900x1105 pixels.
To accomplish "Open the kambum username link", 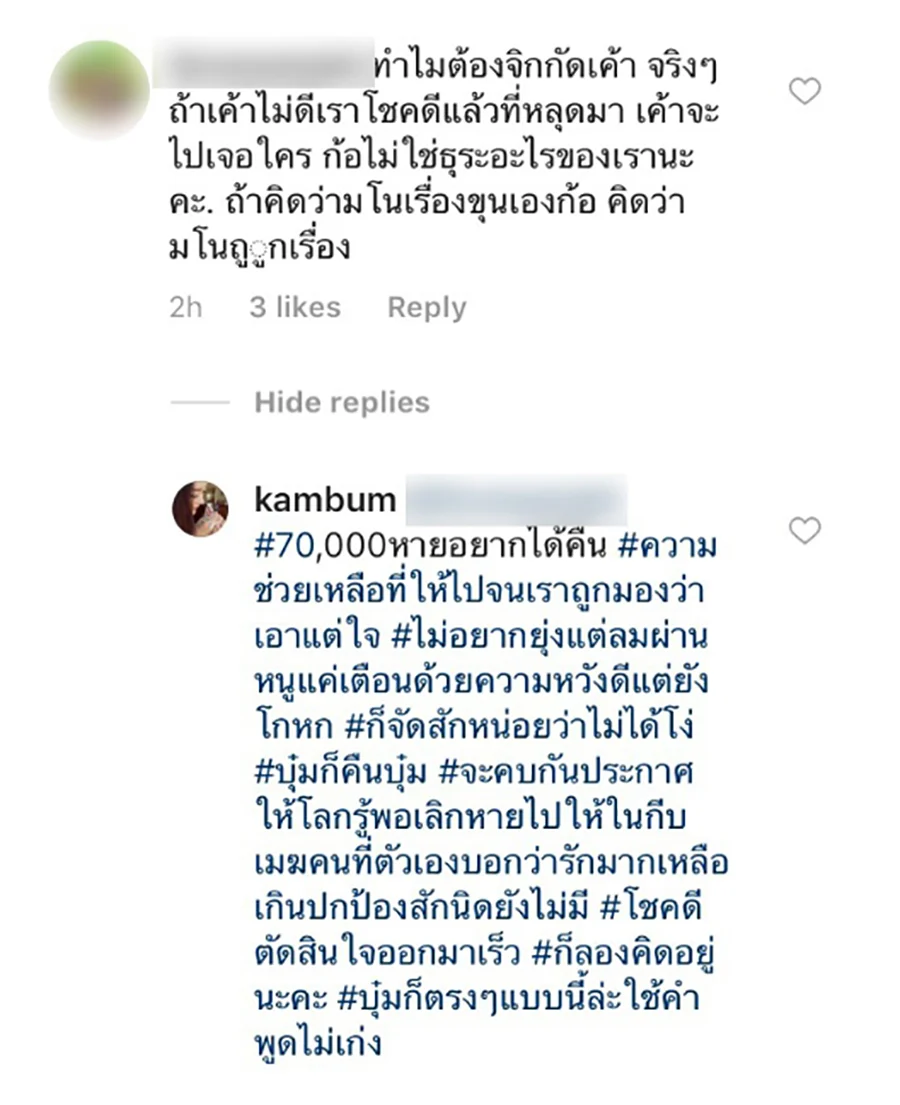I will tap(326, 500).
